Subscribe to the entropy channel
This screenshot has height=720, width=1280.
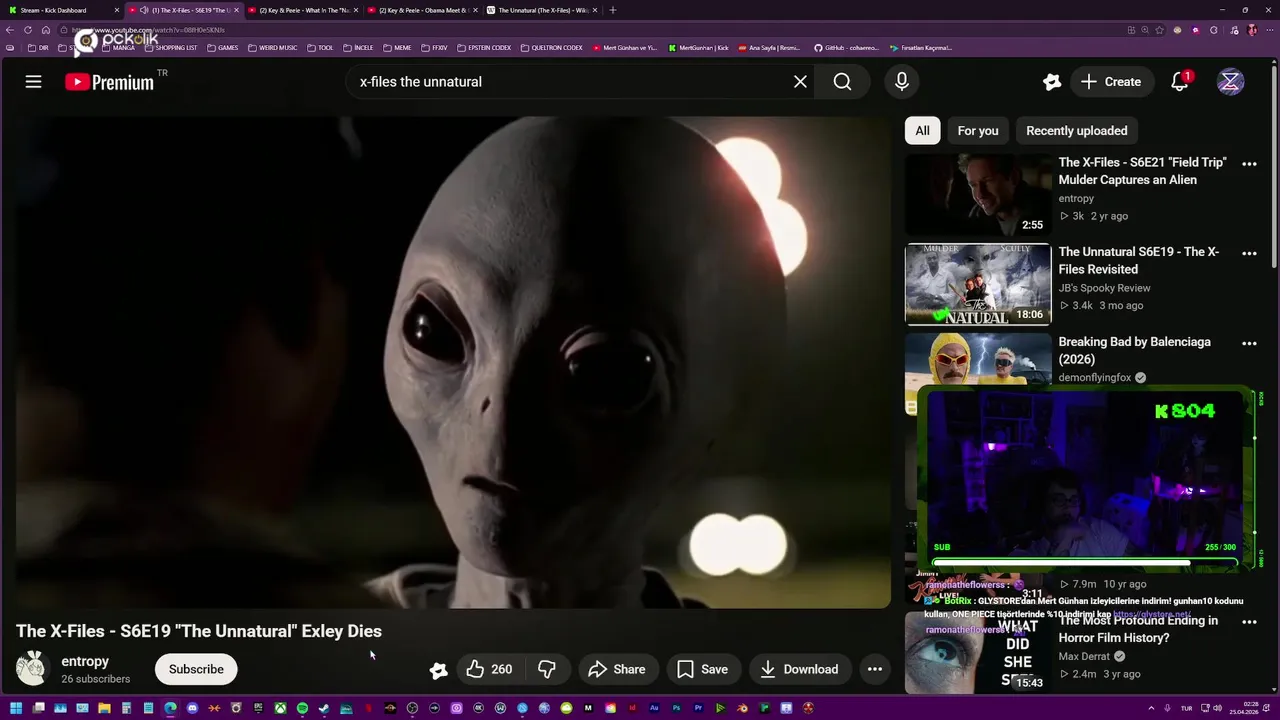[196, 669]
